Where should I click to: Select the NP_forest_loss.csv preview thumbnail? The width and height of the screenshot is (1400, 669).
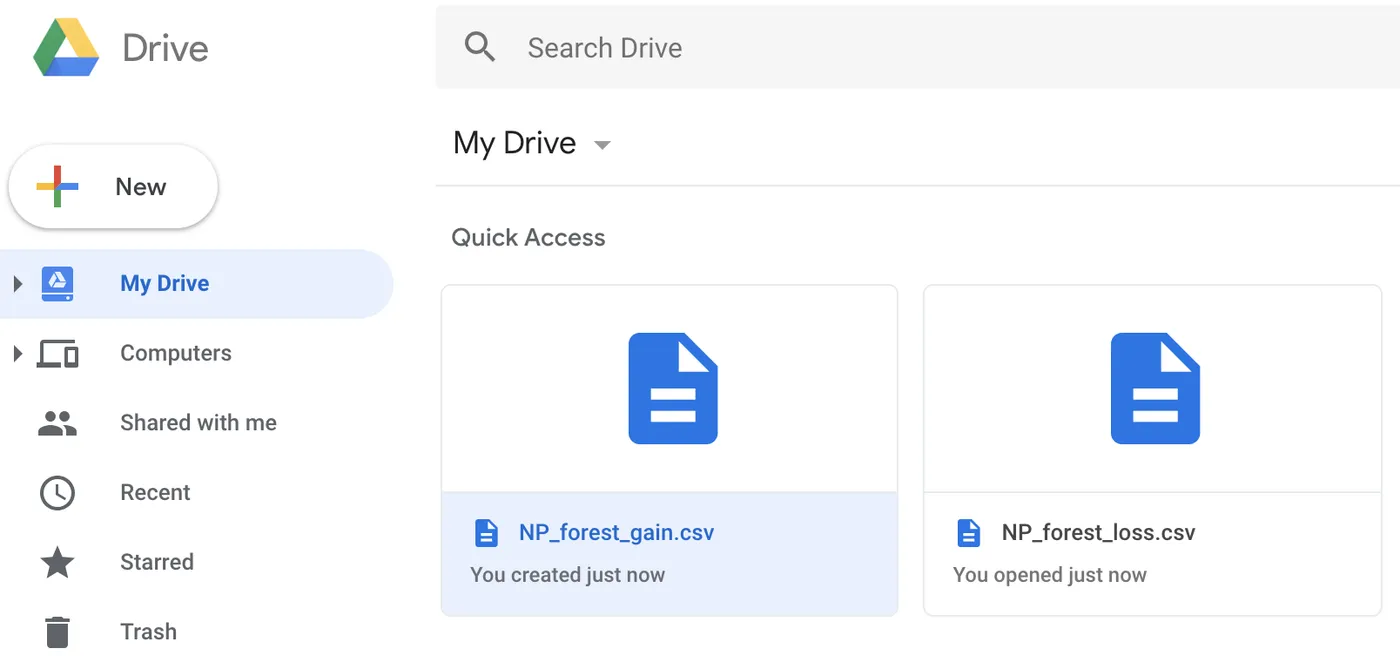[x=1153, y=389]
